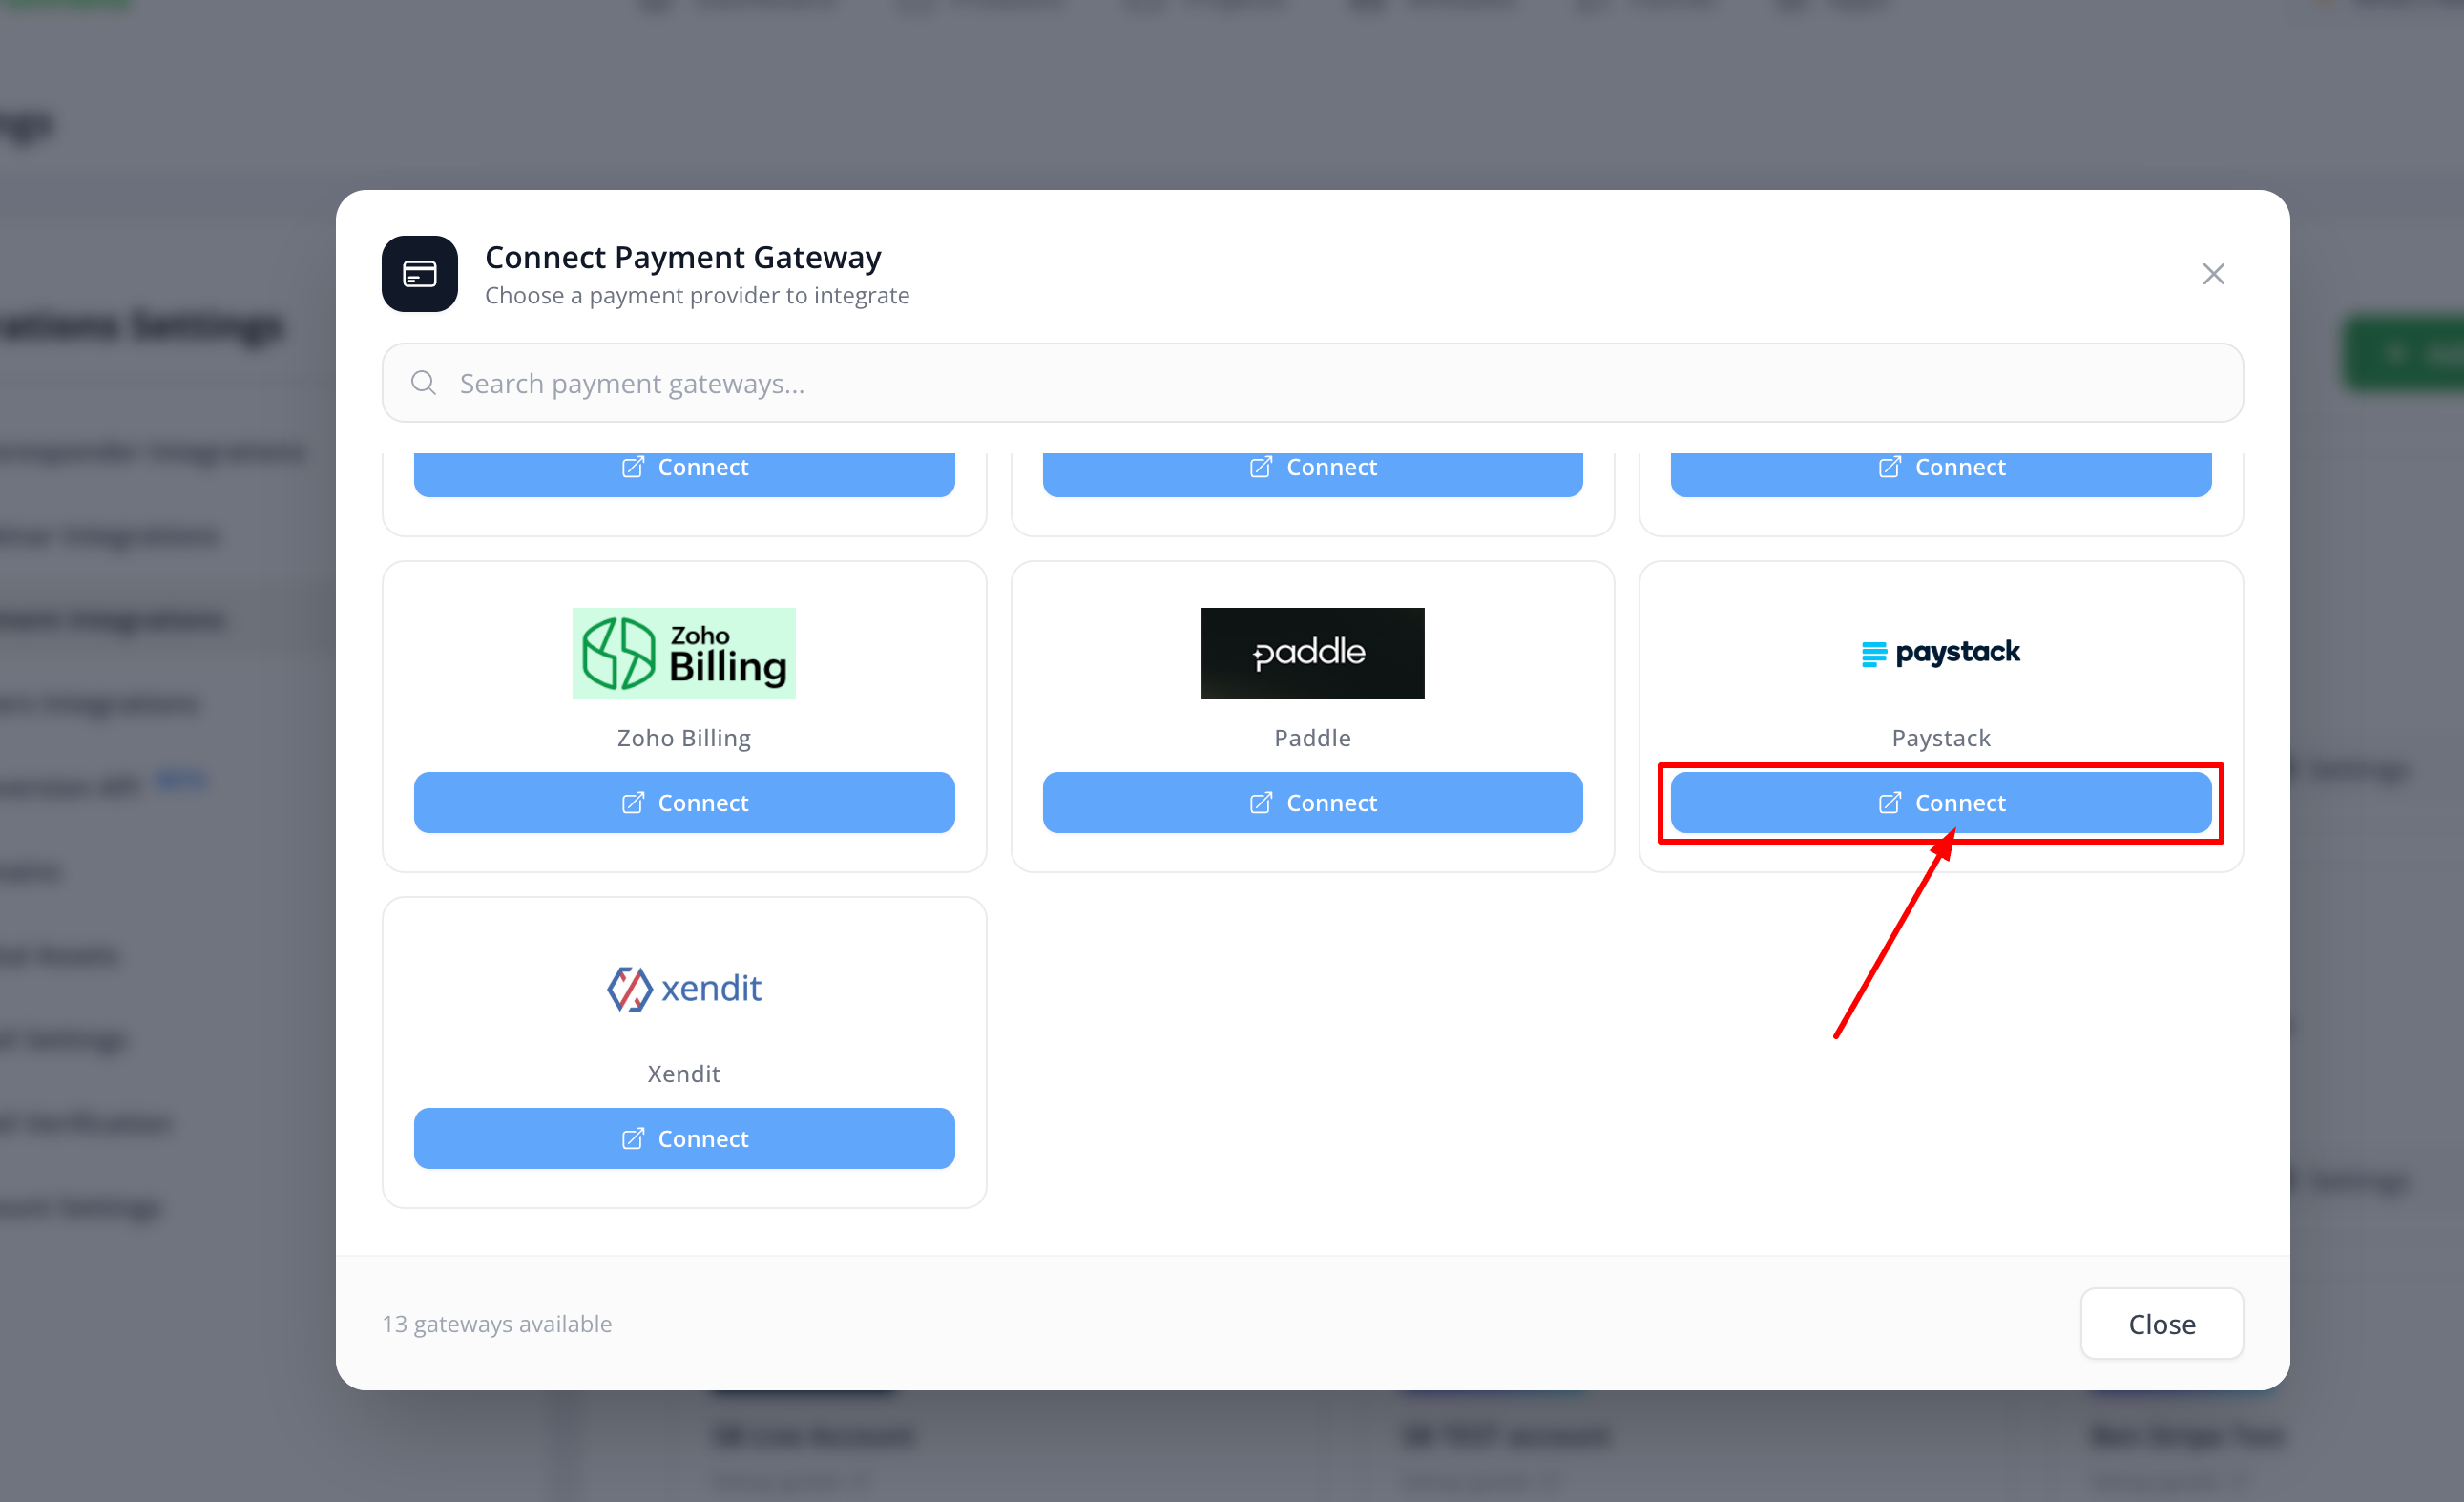Viewport: 2464px width, 1502px height.
Task: Connect the Xendit gateway
Action: 684,1138
